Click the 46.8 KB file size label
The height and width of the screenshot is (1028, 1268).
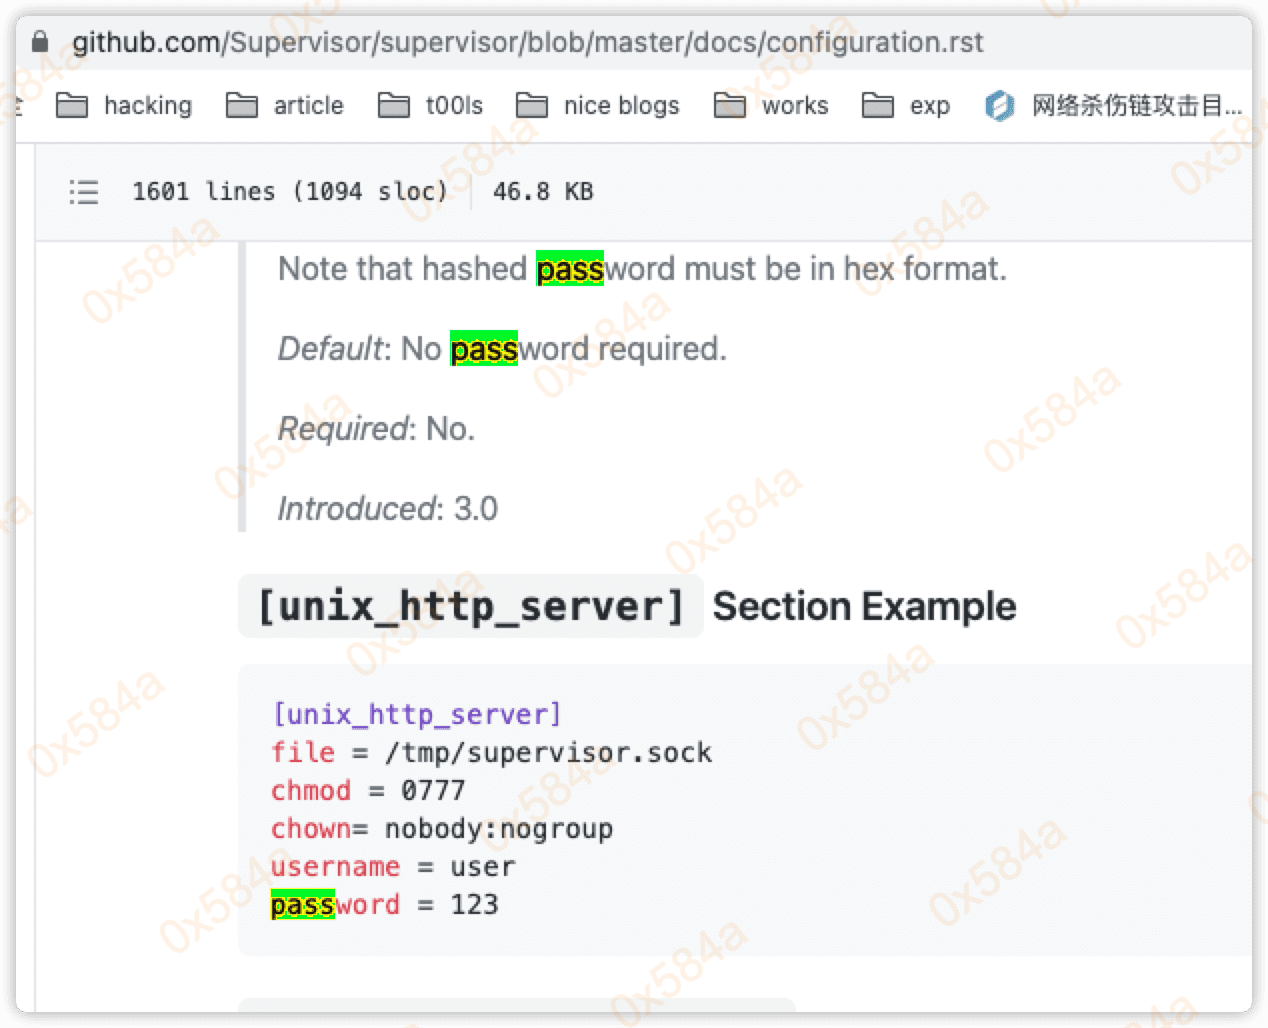(x=543, y=192)
